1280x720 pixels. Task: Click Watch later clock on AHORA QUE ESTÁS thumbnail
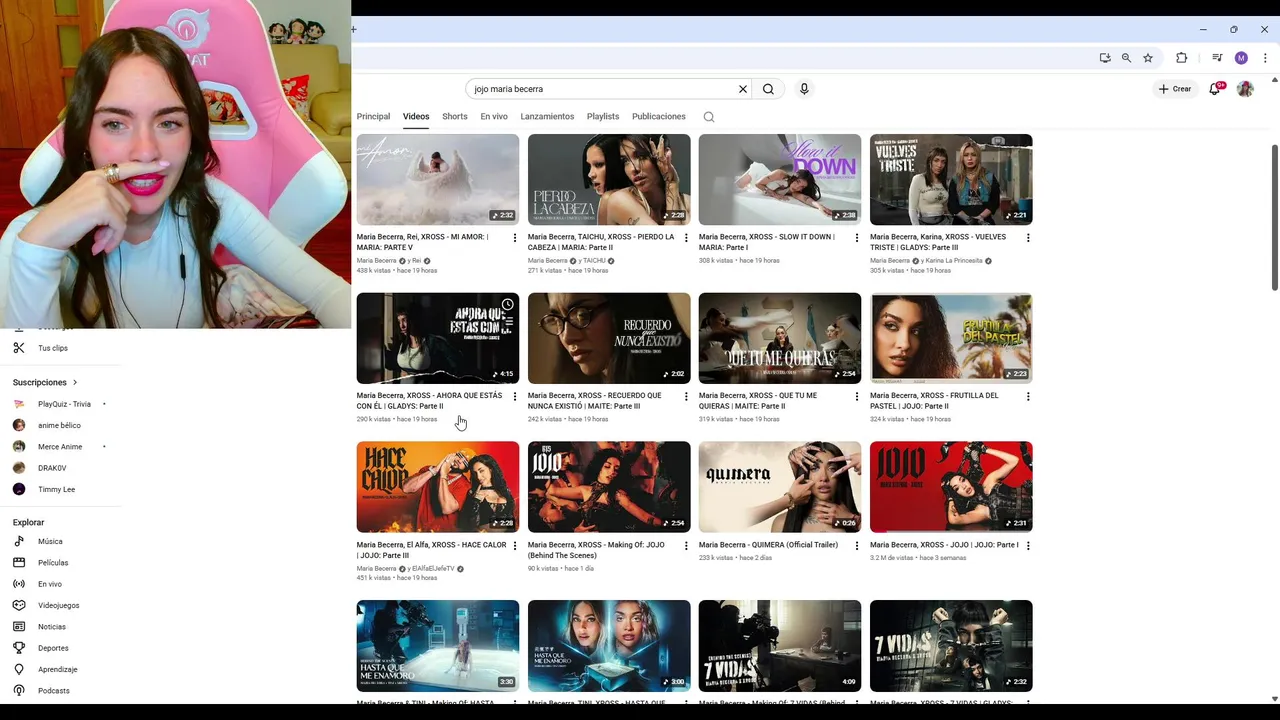pos(508,304)
